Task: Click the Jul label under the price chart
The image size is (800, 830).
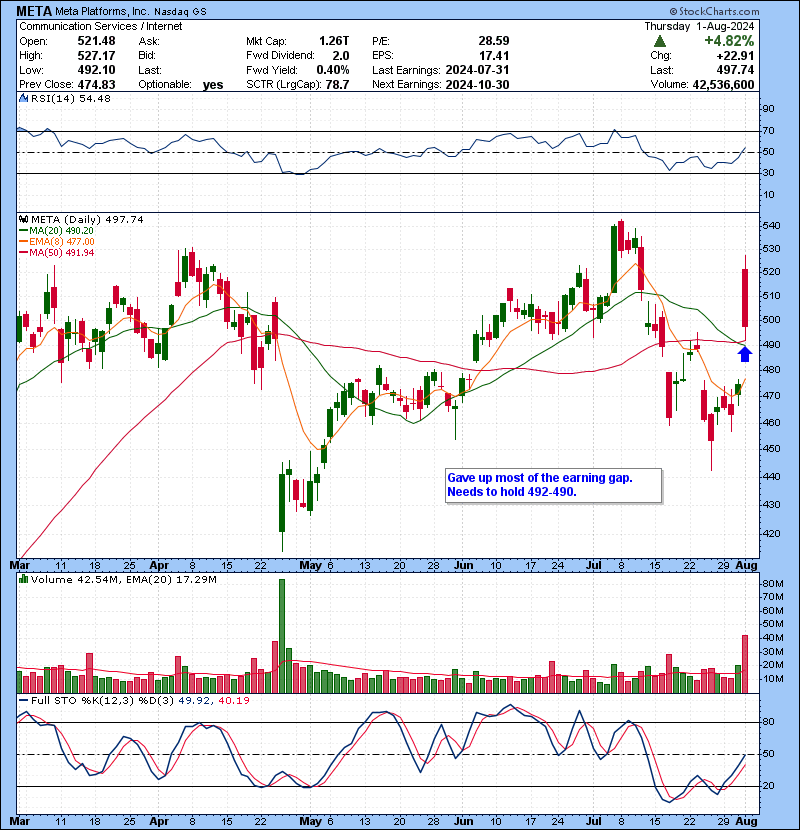Action: [x=594, y=565]
